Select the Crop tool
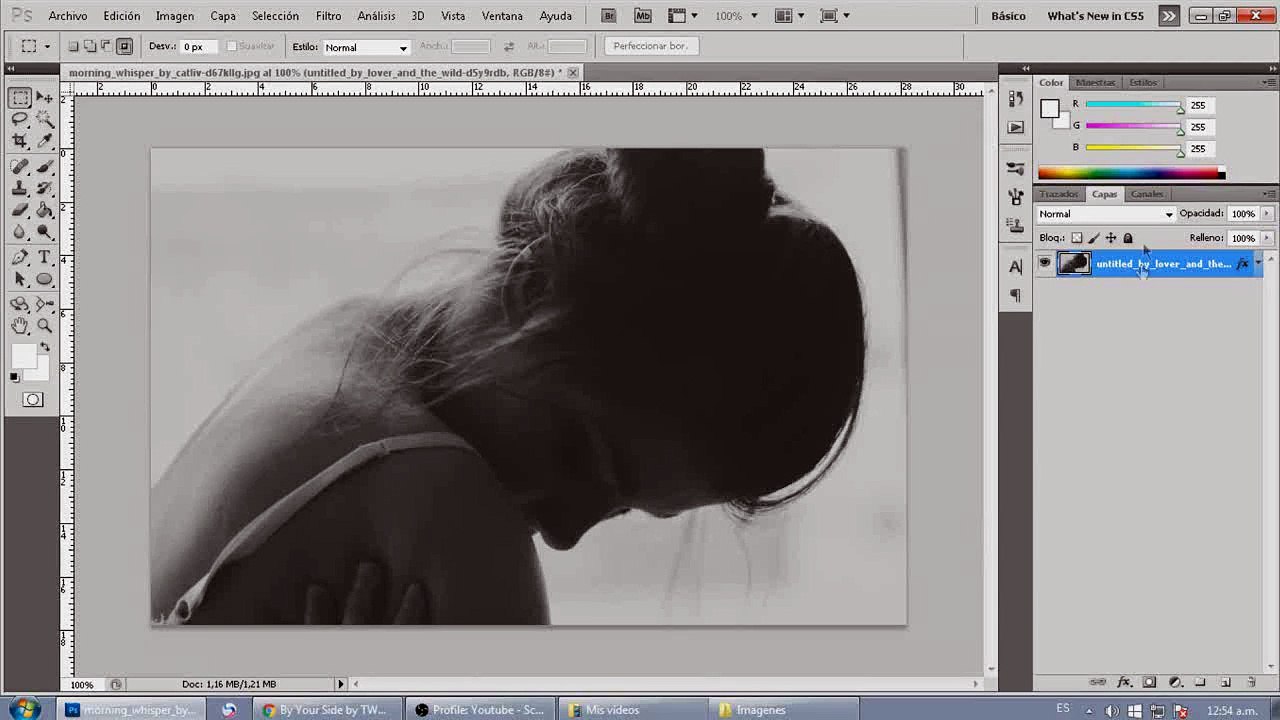The width and height of the screenshot is (1280, 720). click(20, 141)
